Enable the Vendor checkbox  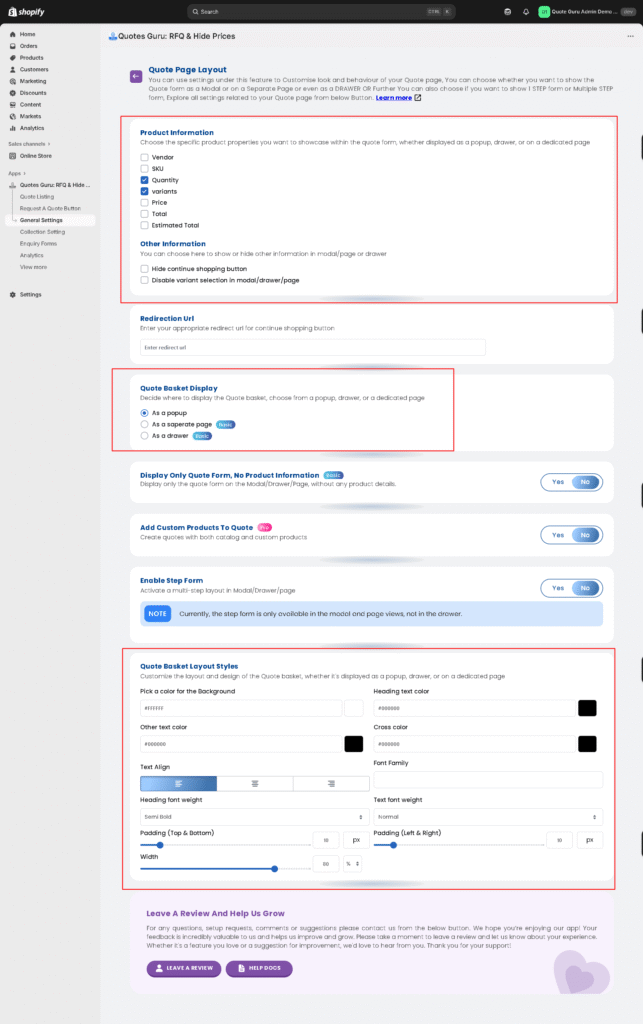[x=145, y=157]
